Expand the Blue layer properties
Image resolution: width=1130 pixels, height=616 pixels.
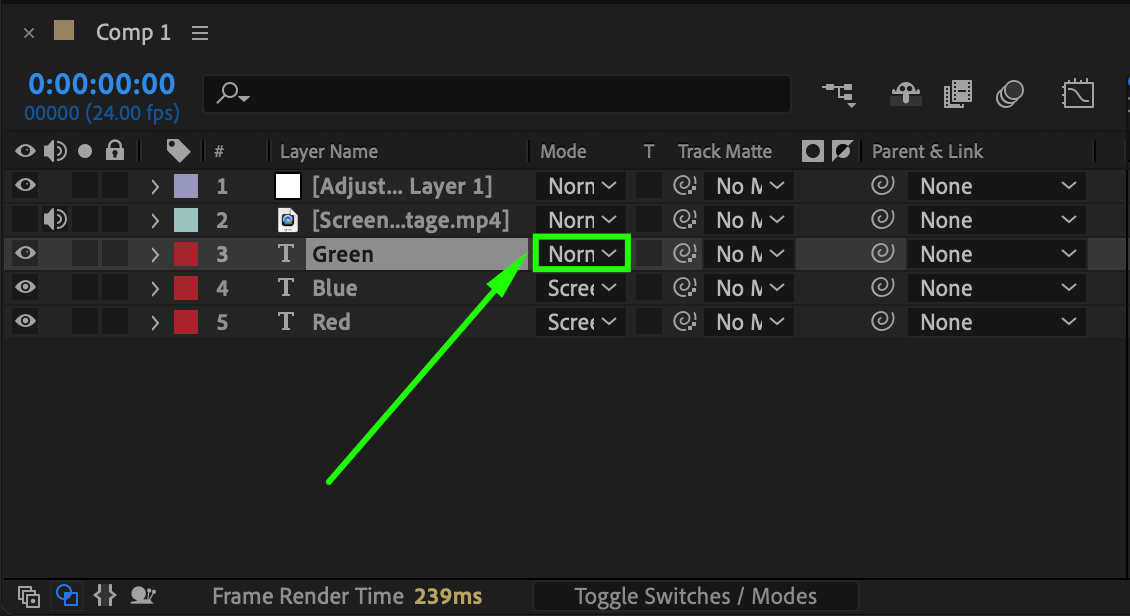[155, 288]
